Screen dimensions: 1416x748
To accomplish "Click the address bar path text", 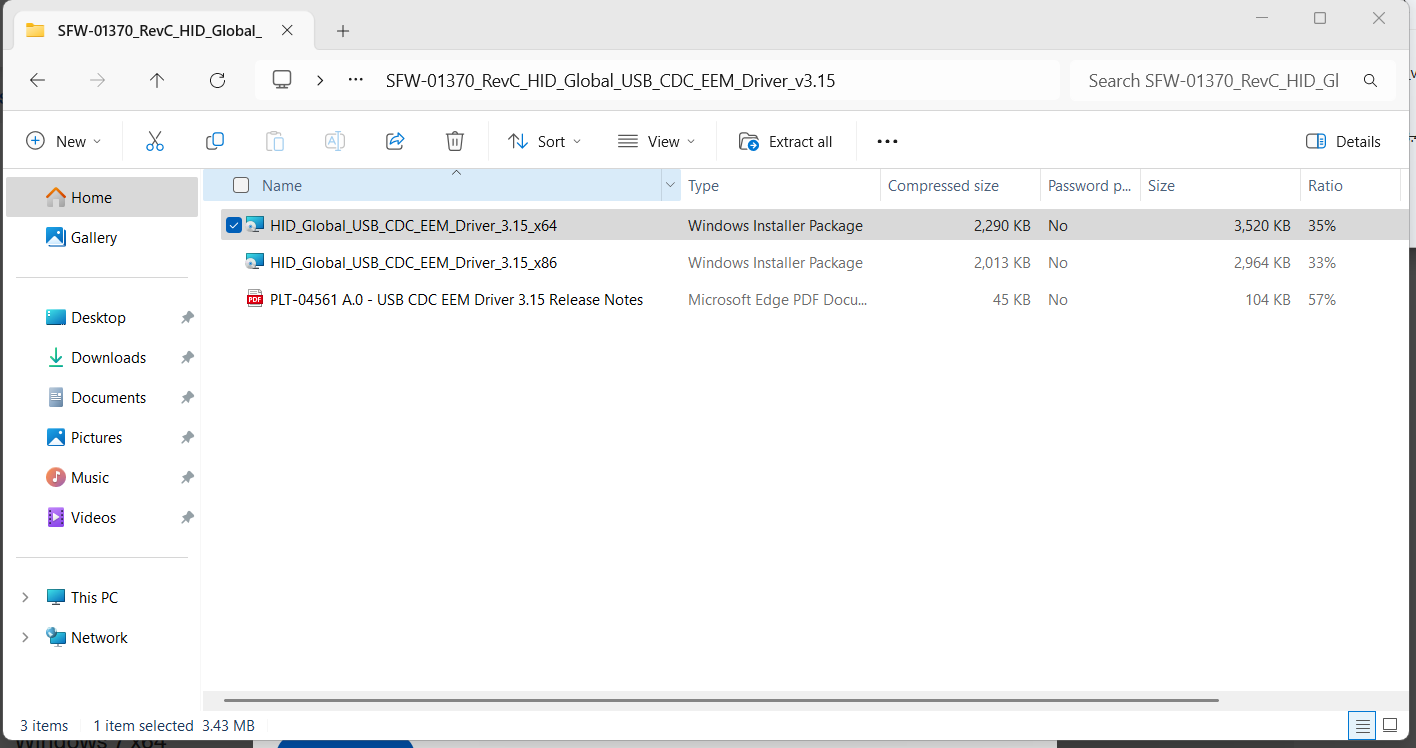I will (610, 81).
